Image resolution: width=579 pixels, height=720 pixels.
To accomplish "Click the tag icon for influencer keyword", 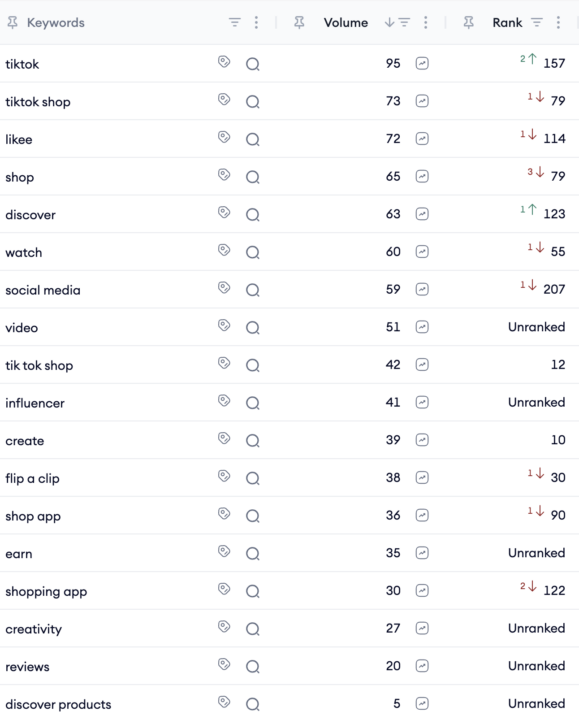I will (224, 401).
